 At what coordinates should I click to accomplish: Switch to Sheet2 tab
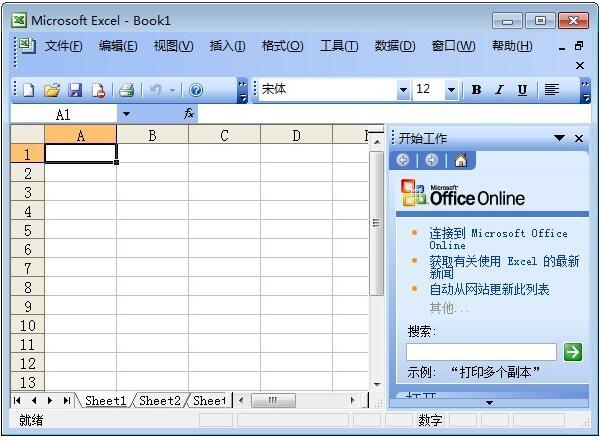click(160, 401)
